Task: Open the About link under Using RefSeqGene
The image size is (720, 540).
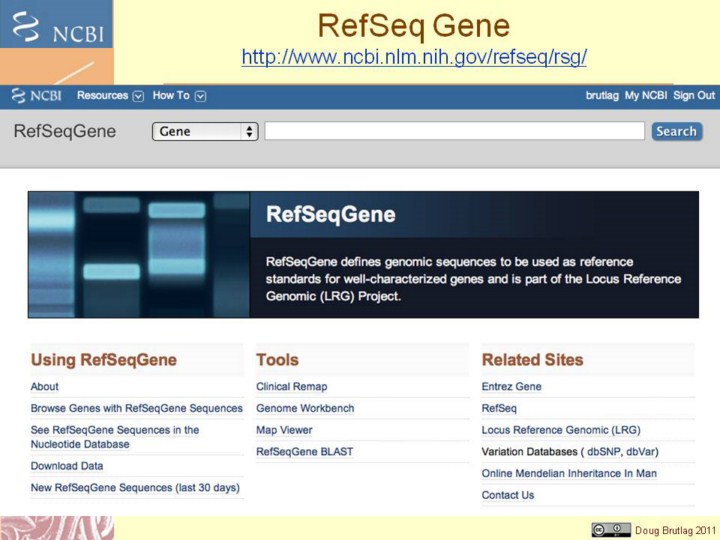Action: pos(45,387)
